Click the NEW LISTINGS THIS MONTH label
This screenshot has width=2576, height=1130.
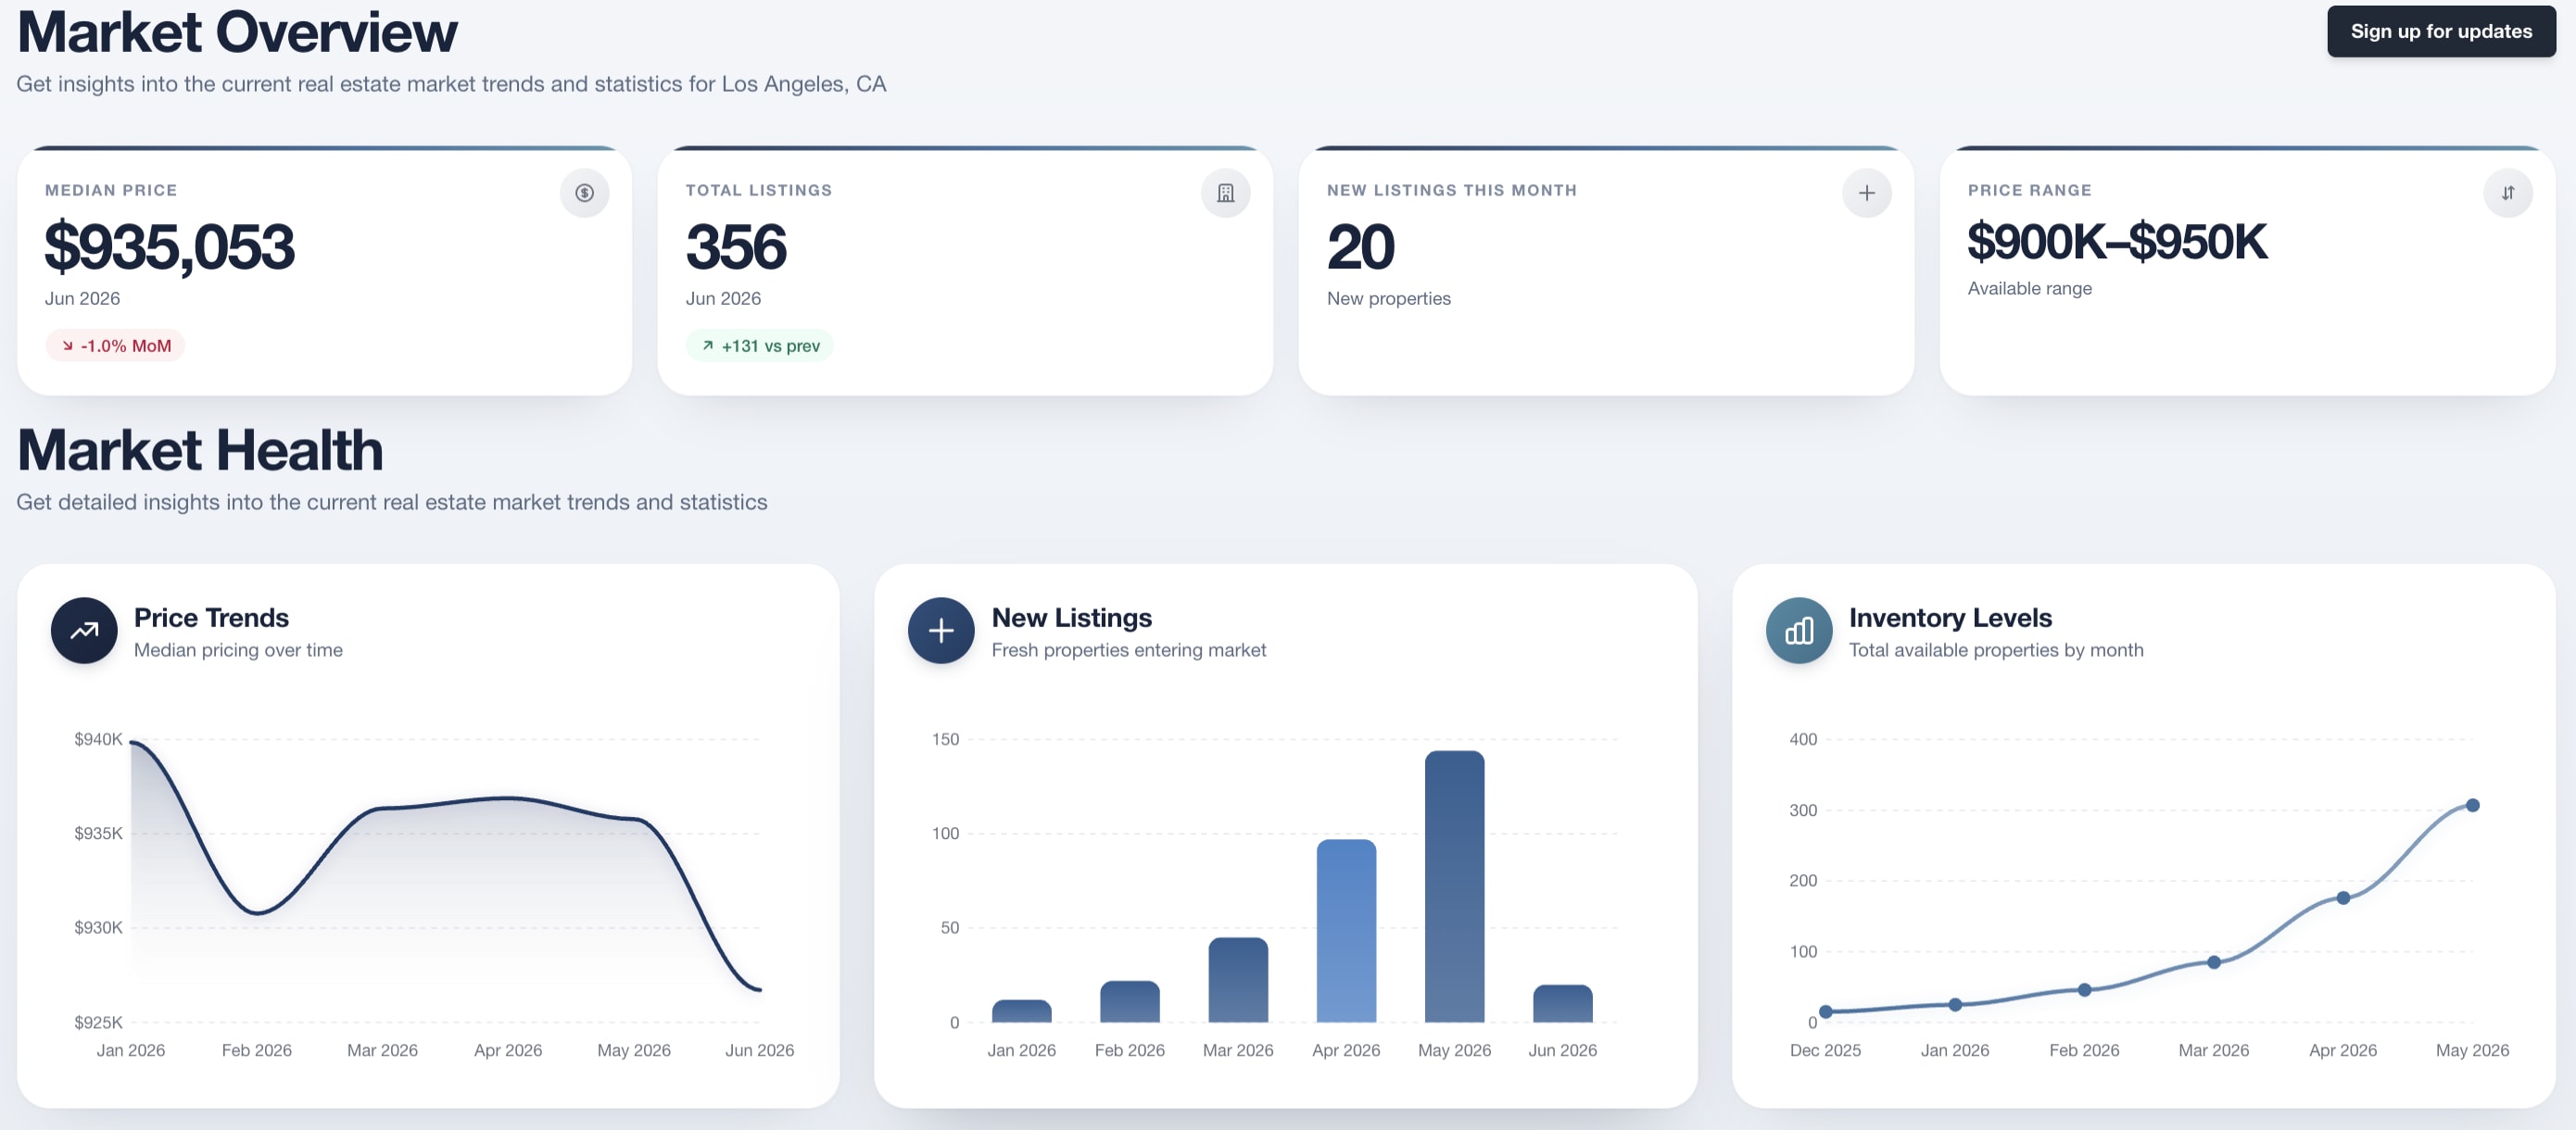pos(1451,190)
